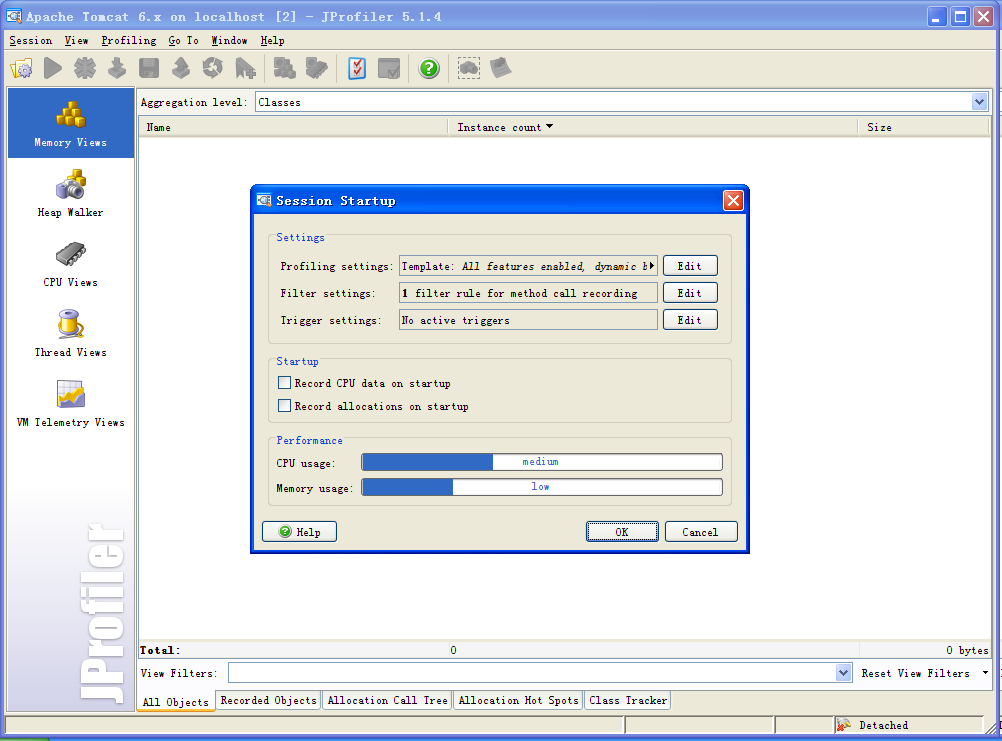The height and width of the screenshot is (741, 1002).
Task: Click the tilted camera photo toolbar icon
Action: point(501,68)
